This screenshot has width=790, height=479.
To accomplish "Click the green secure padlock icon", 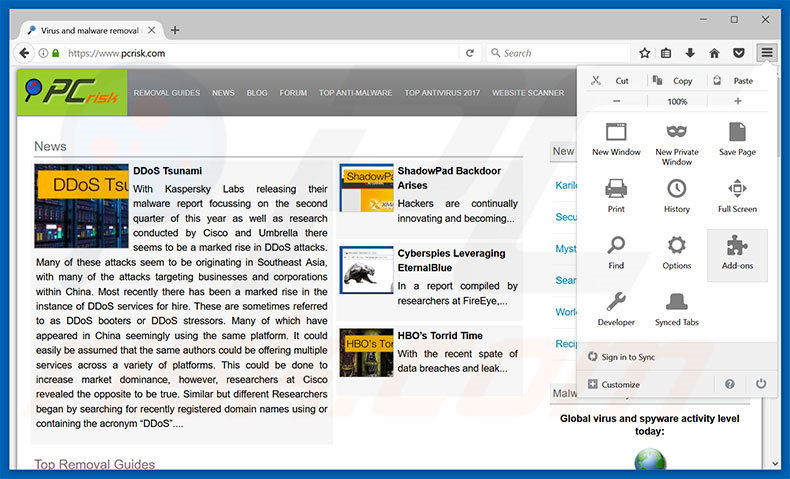I will click(55, 53).
